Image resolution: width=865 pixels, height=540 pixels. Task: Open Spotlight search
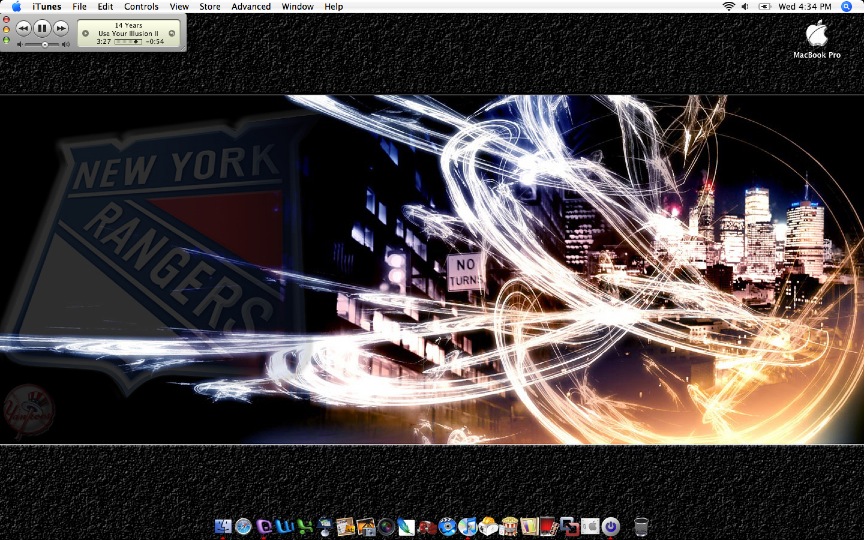point(846,7)
